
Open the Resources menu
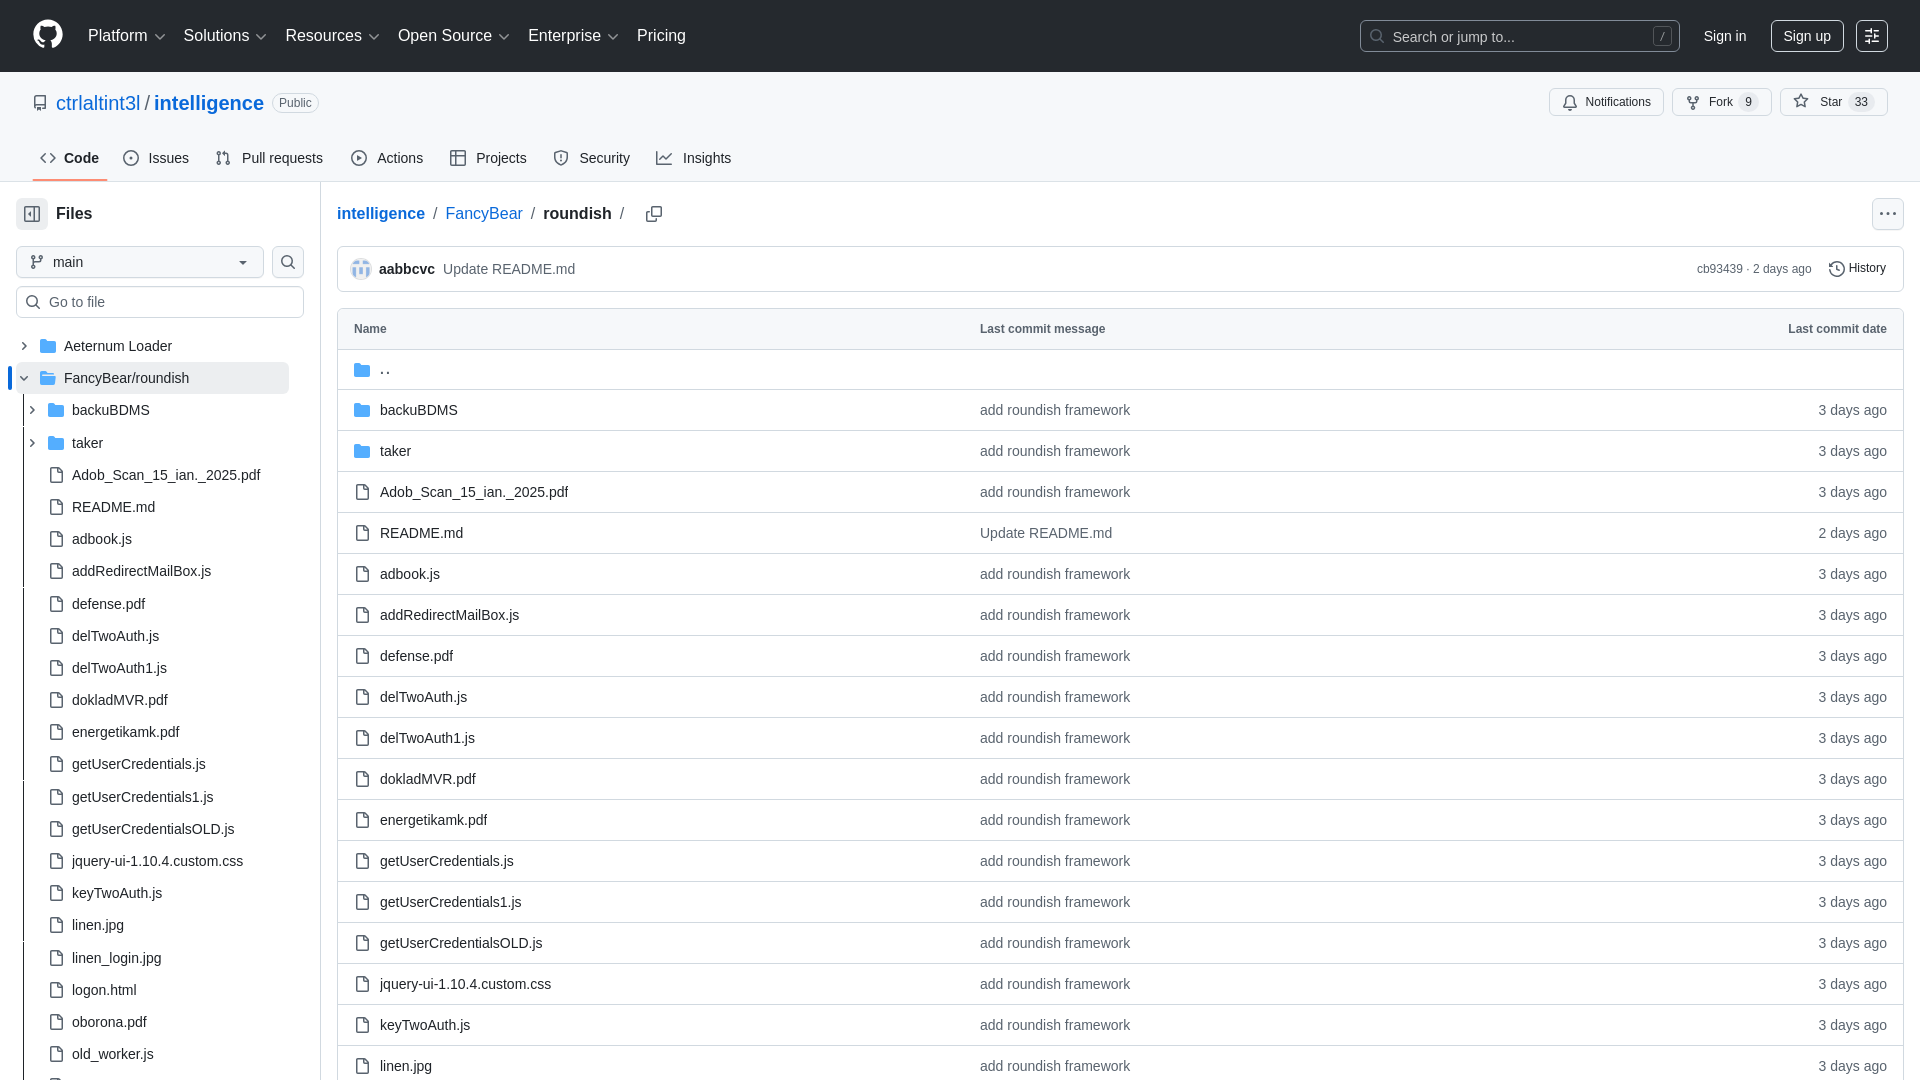point(331,35)
